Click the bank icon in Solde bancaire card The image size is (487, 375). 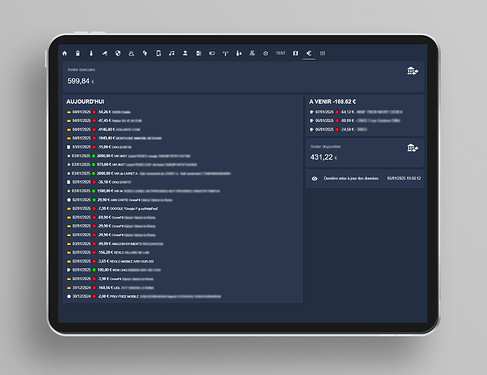pyautogui.click(x=412, y=71)
